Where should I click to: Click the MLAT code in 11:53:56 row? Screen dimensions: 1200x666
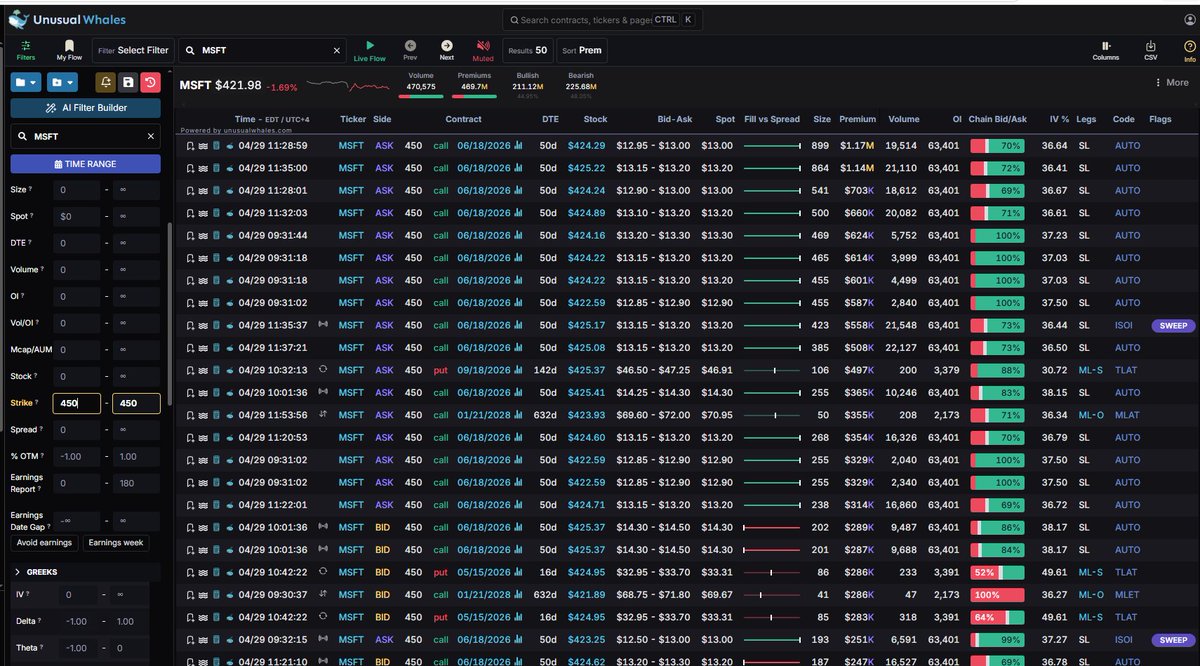pyautogui.click(x=1127, y=415)
